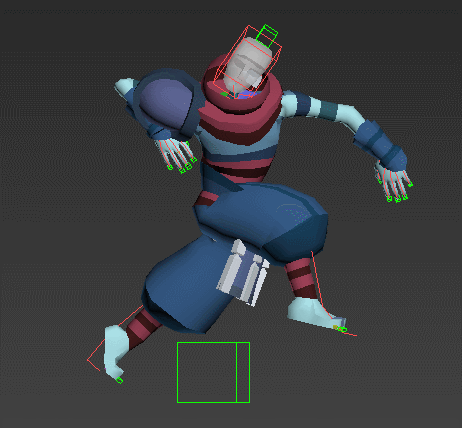Viewport: 462px width, 428px height.
Task: Select the large green root square control
Action: [213, 372]
